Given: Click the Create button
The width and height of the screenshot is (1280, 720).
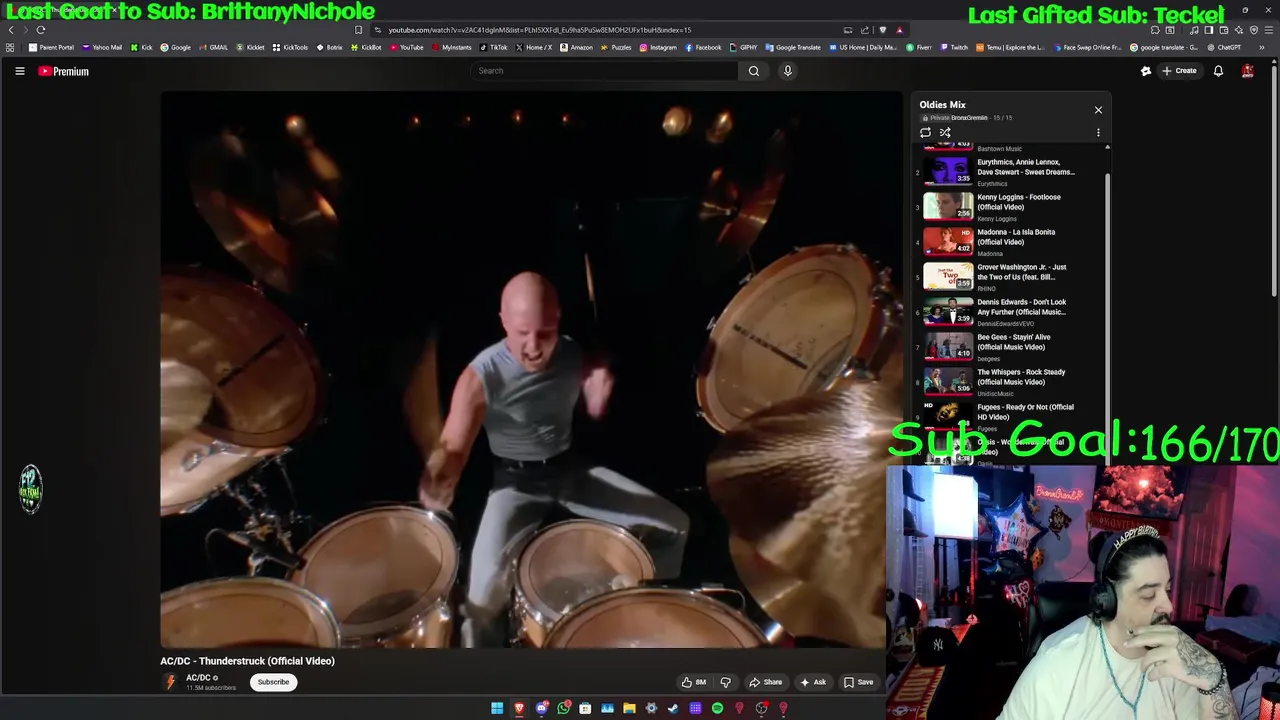Looking at the screenshot, I should click(x=1179, y=71).
